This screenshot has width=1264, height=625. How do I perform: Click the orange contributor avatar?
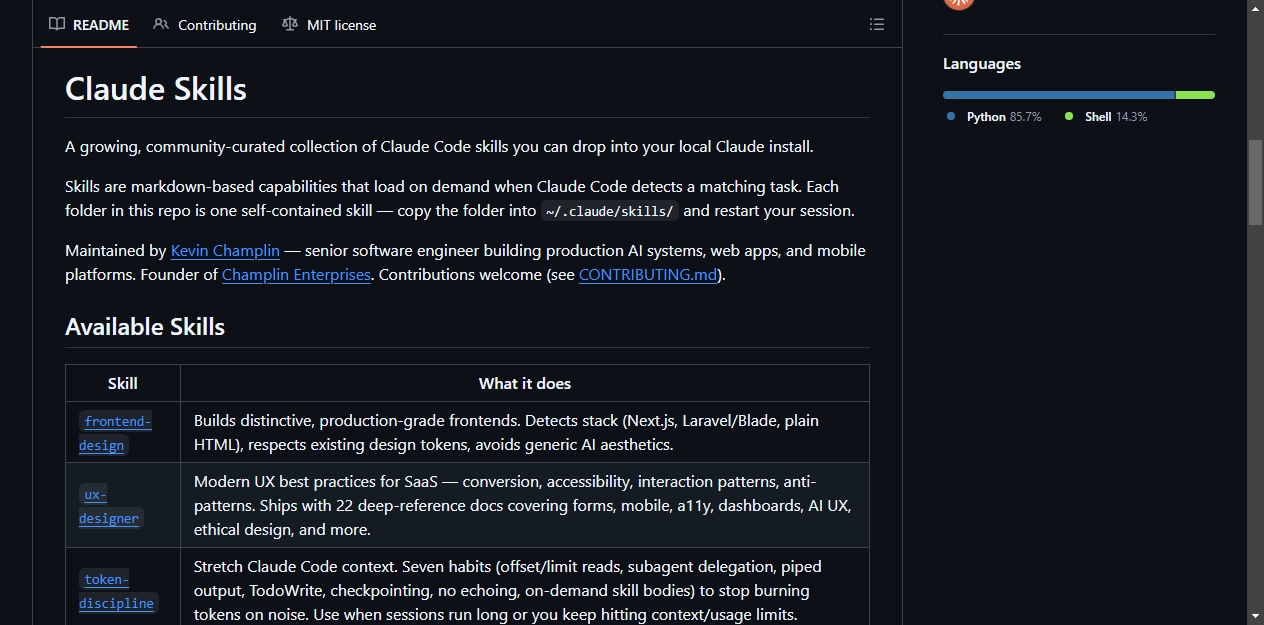959,3
